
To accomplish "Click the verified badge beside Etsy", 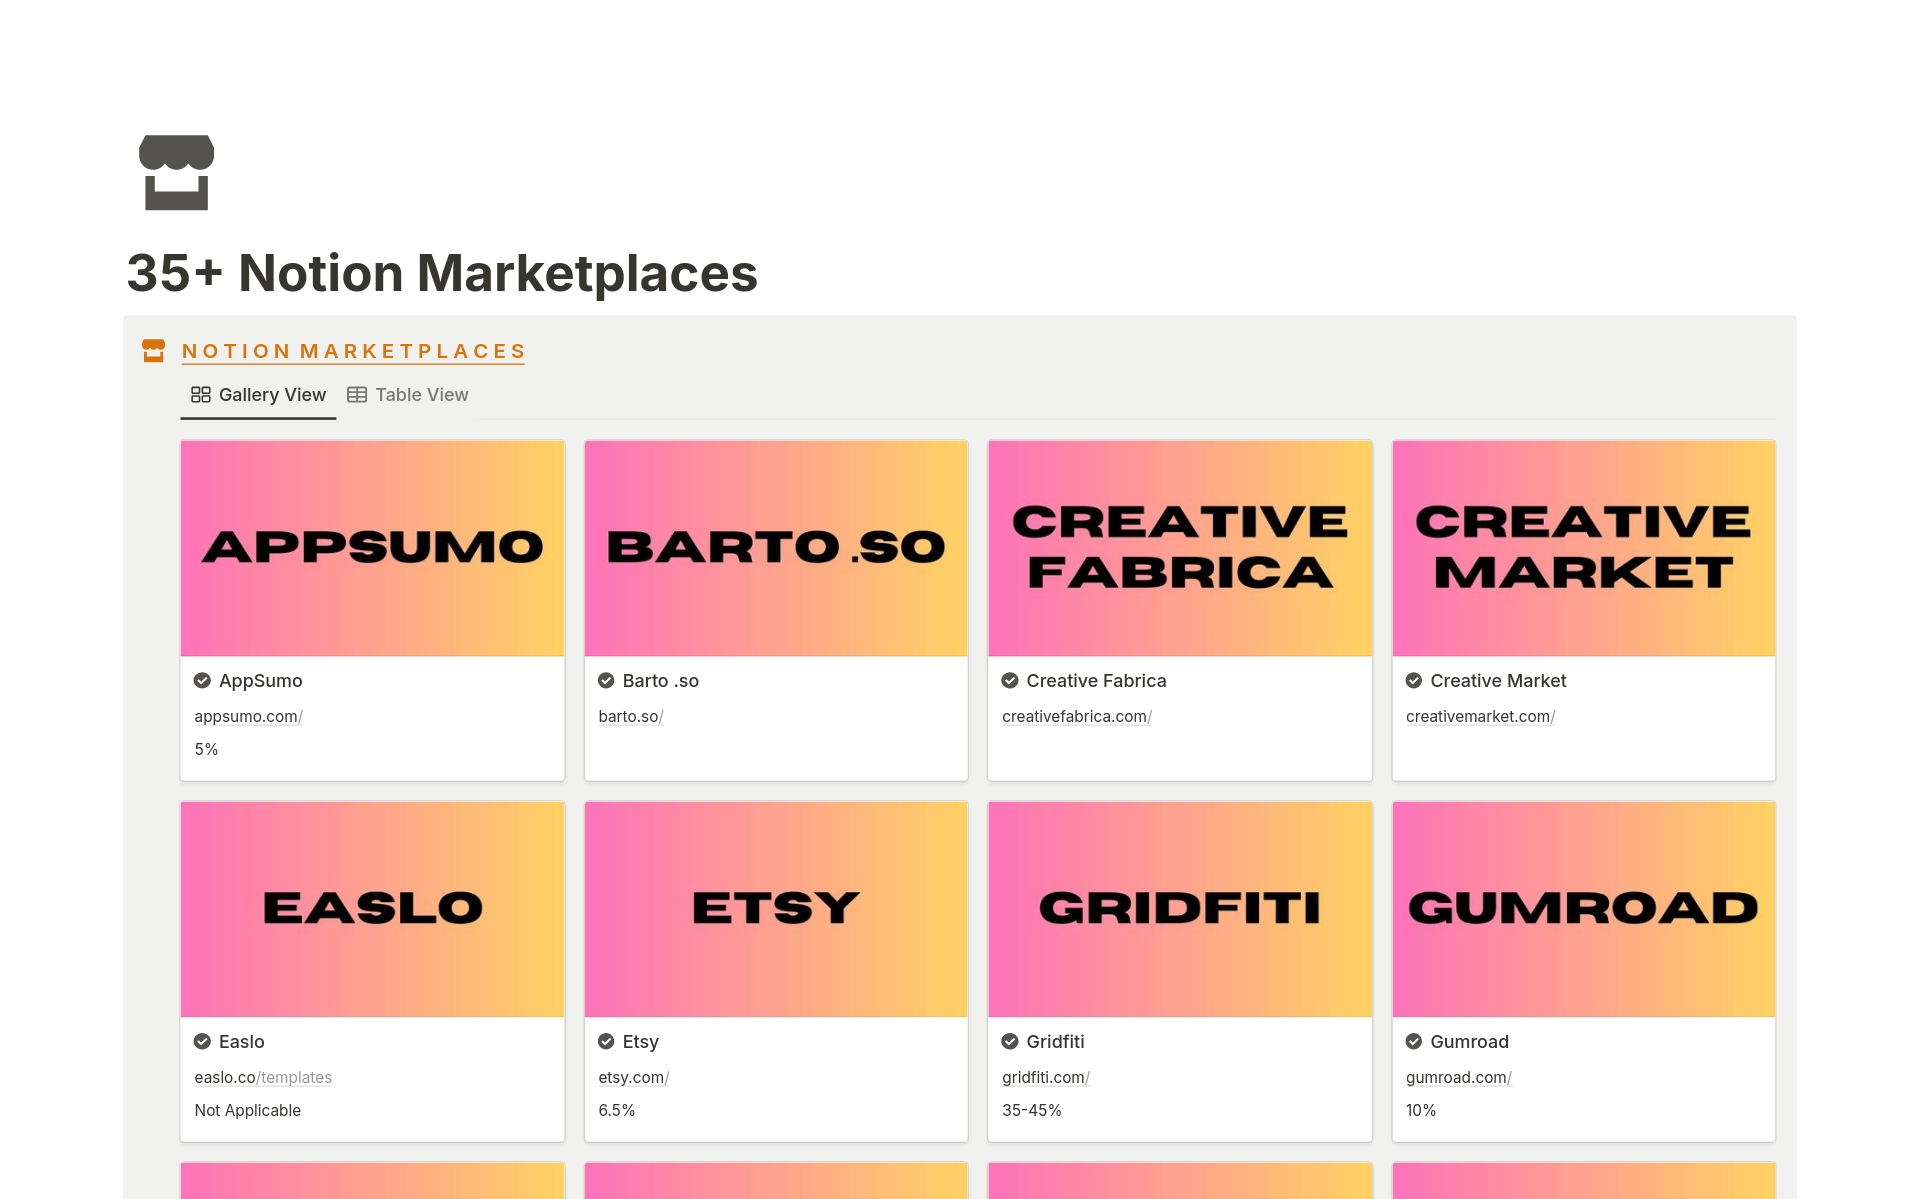I will click(606, 1042).
